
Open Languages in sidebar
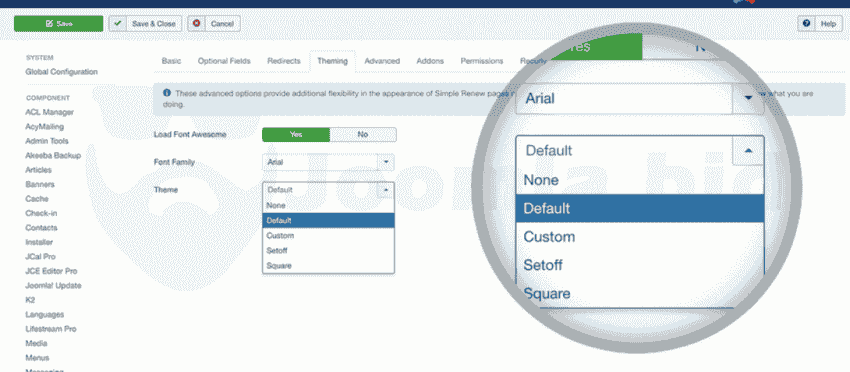point(44,315)
